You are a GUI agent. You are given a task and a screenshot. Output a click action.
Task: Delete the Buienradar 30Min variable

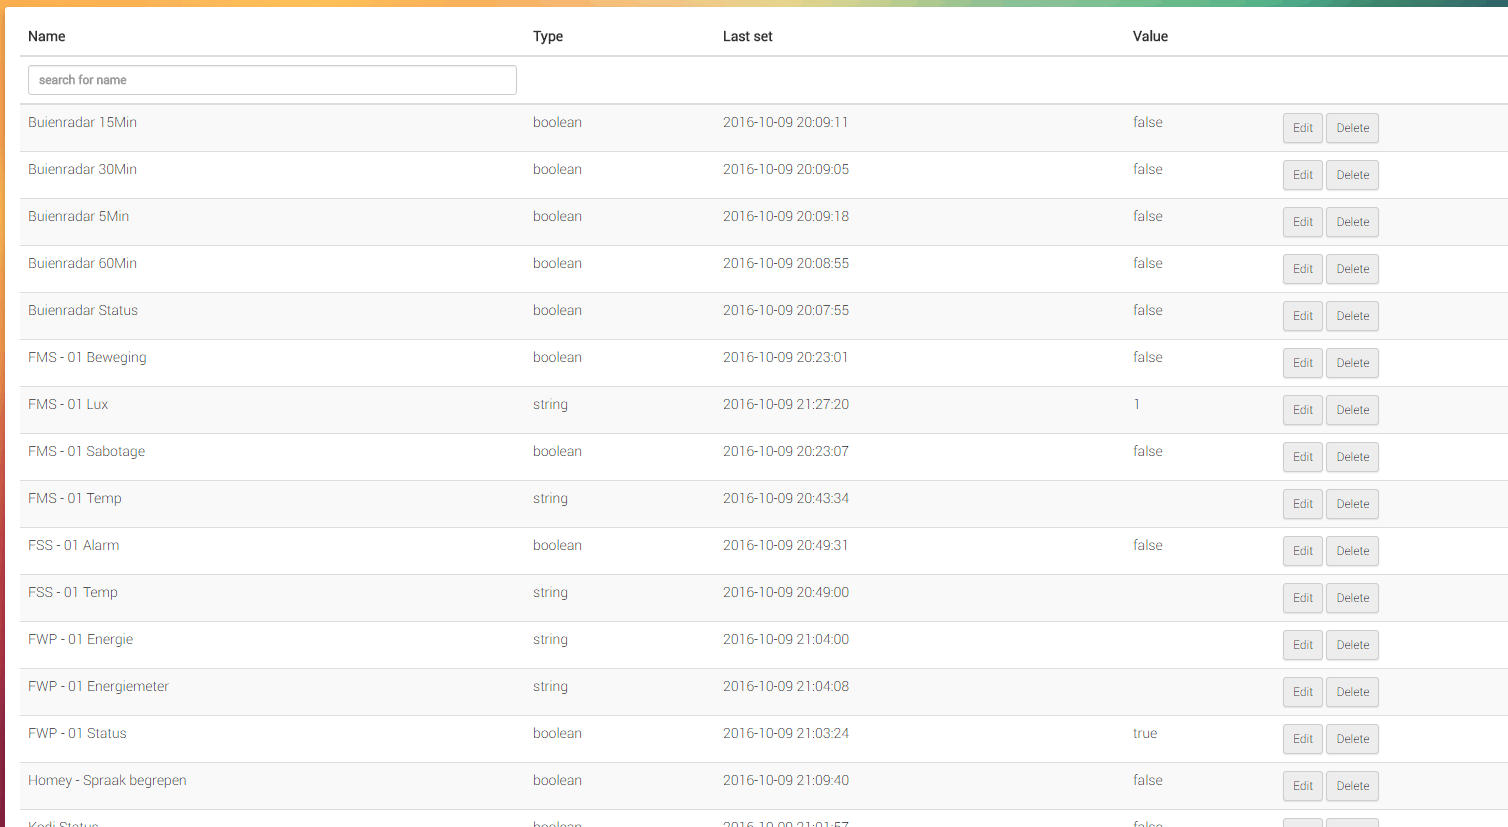point(1353,175)
